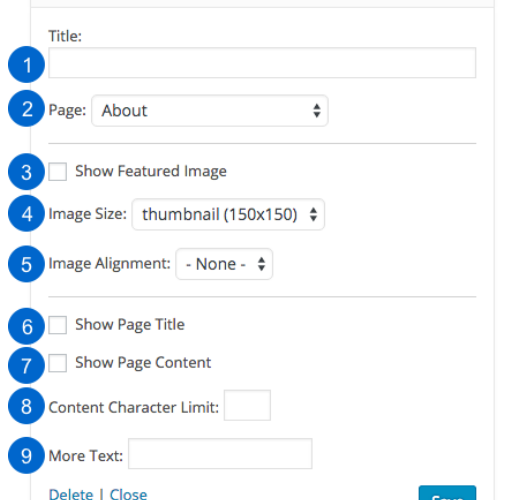Click the blue number 1 badge

pos(26,64)
